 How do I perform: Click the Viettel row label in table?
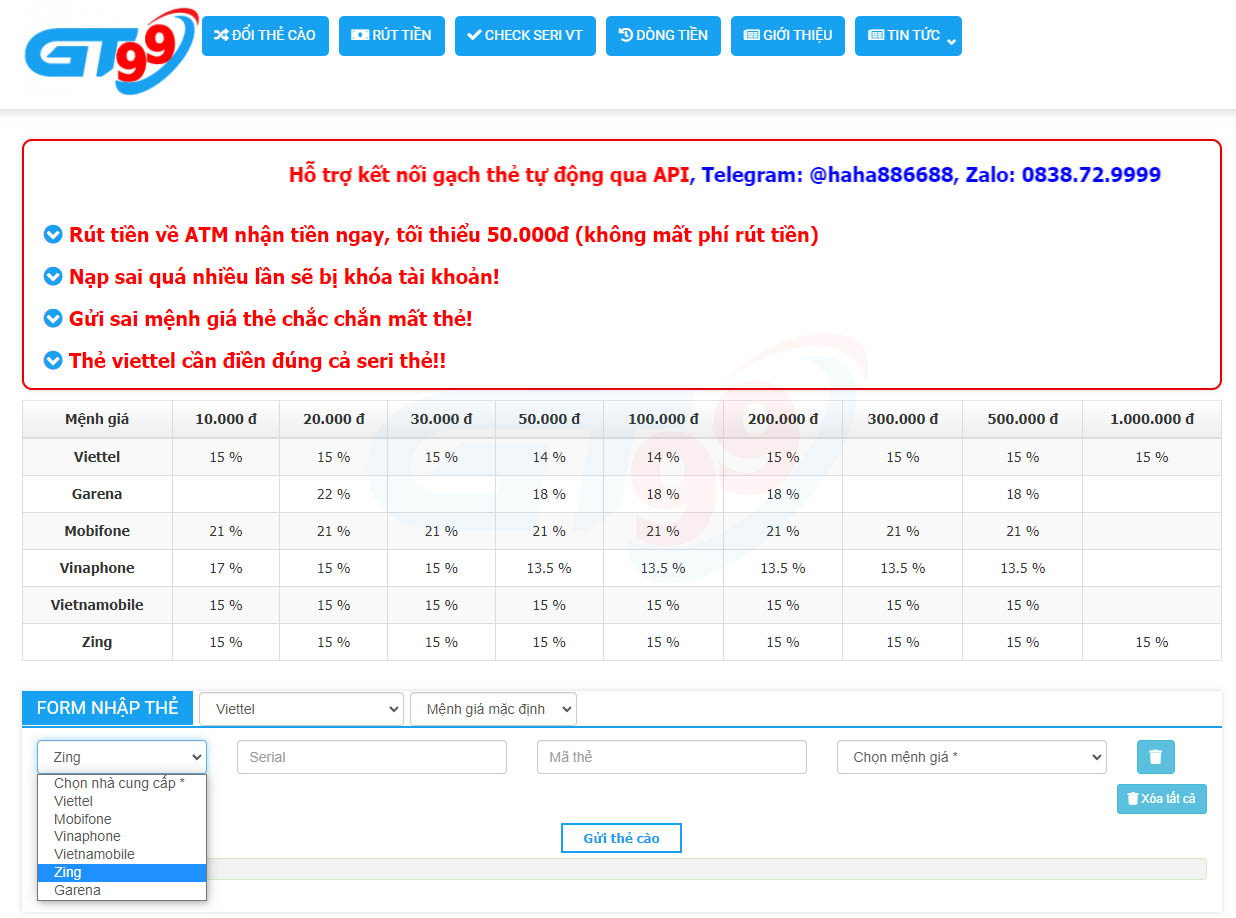(x=97, y=457)
